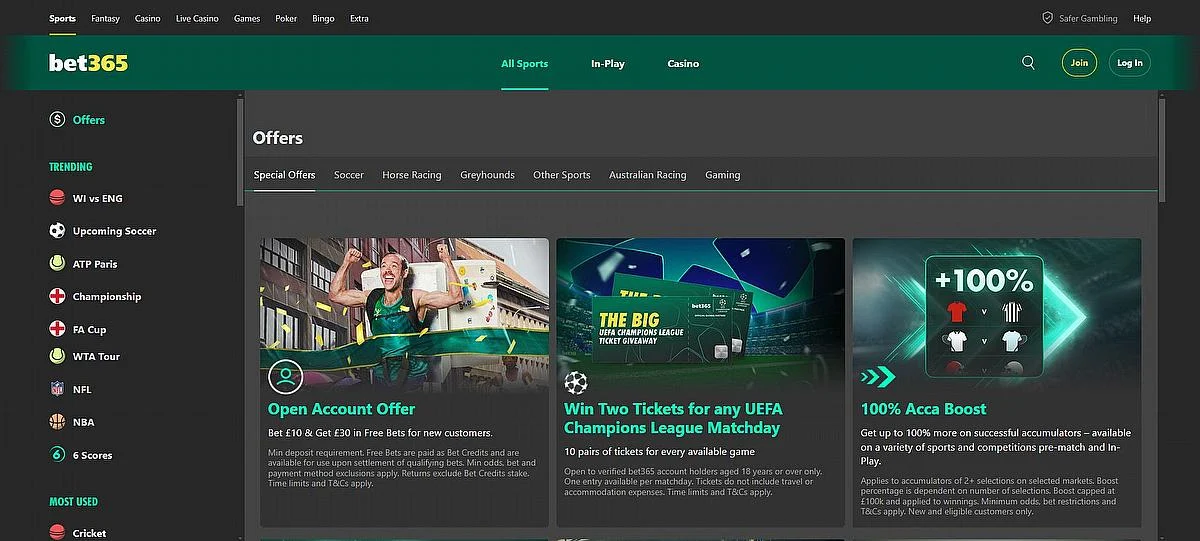This screenshot has height=541, width=1200.
Task: Open the 100% Acca Boost title
Action: coord(923,409)
